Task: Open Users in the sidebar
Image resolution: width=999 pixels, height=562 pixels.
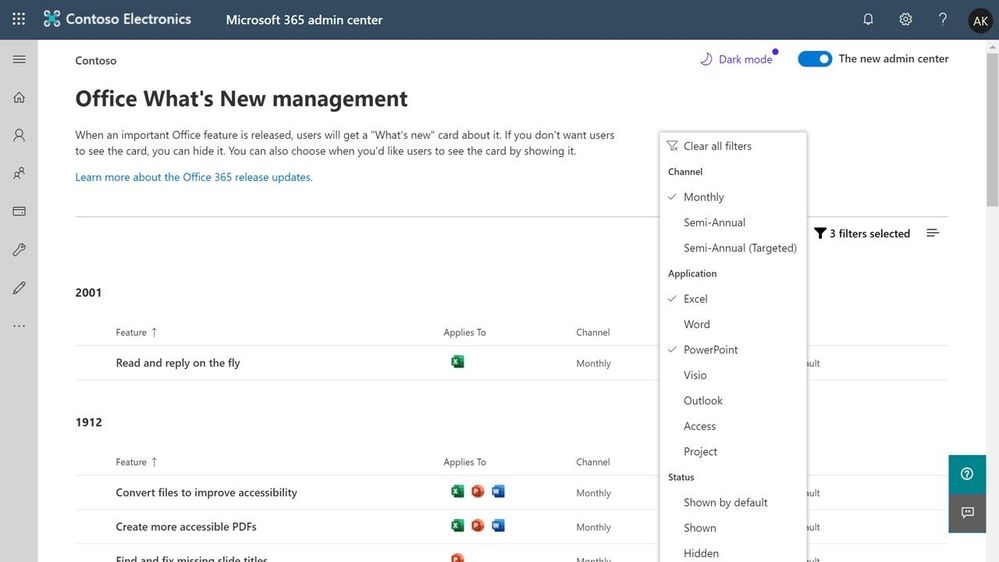Action: [x=19, y=135]
